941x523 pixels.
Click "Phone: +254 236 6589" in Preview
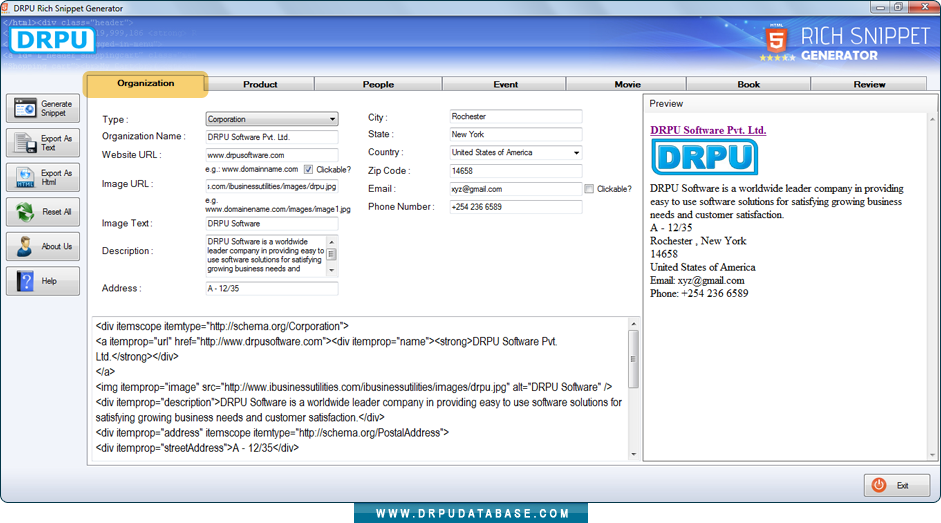(699, 294)
